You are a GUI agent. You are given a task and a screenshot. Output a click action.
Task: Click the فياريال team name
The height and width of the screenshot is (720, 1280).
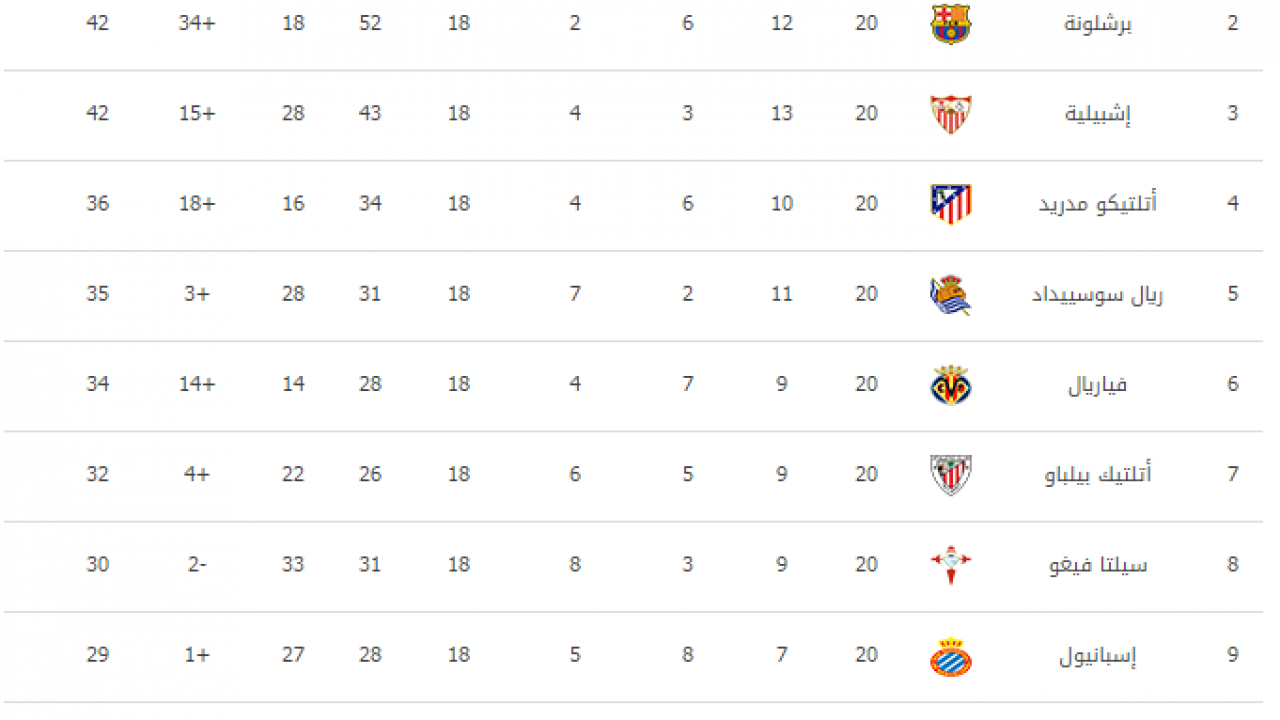tap(1098, 385)
